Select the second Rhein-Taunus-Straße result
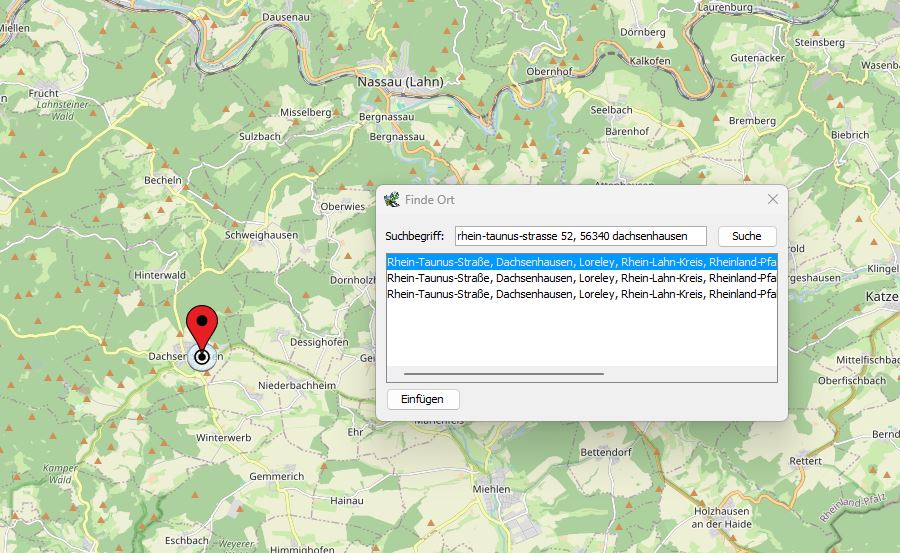 pos(581,278)
